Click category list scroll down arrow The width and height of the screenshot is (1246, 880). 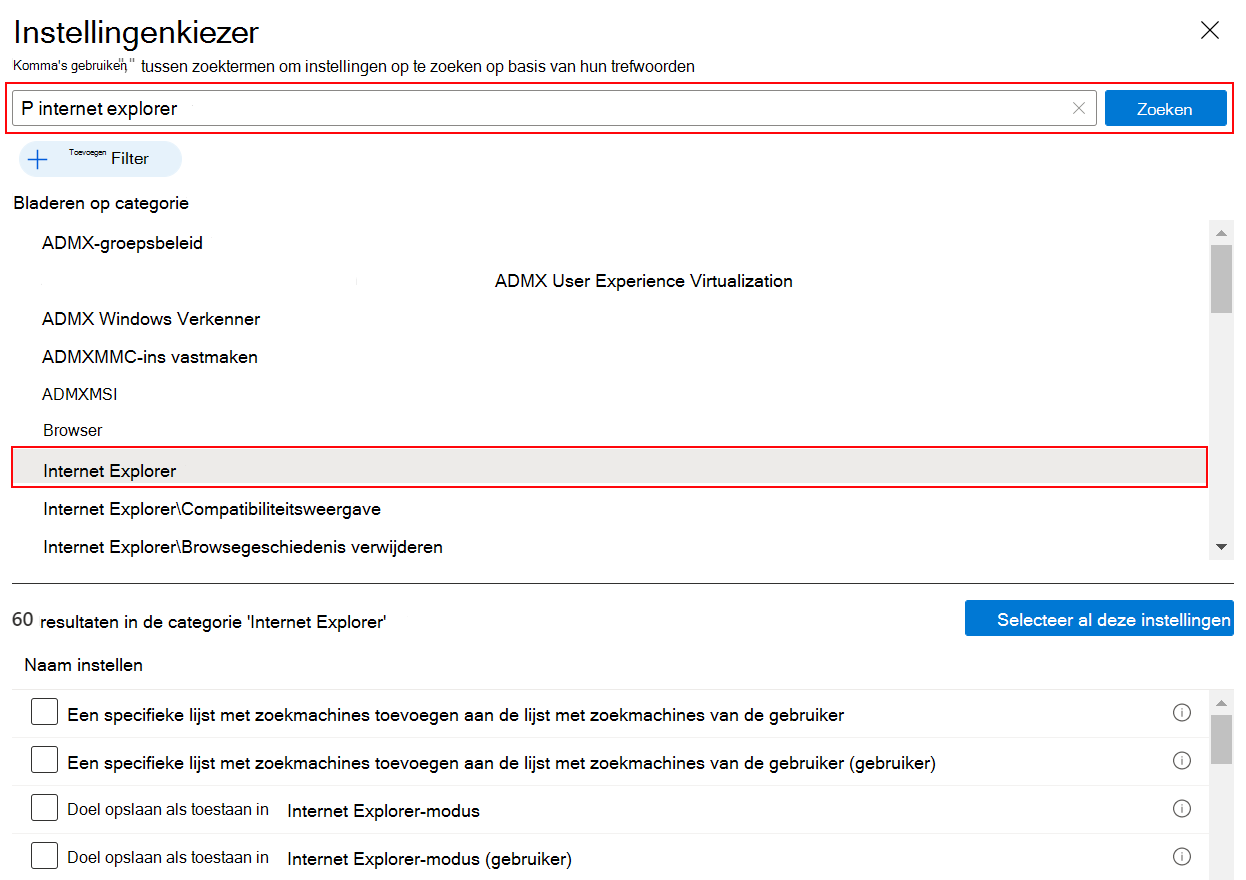[x=1221, y=547]
